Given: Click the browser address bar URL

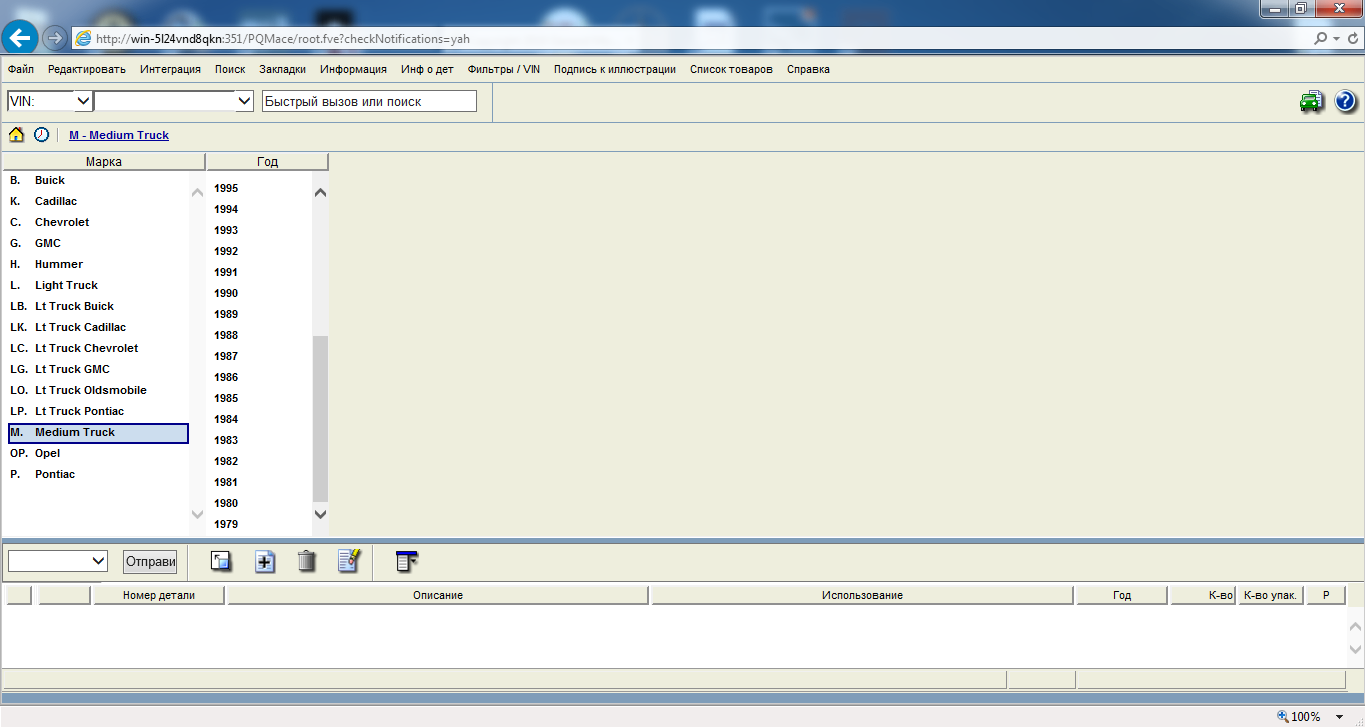Looking at the screenshot, I should (283, 39).
